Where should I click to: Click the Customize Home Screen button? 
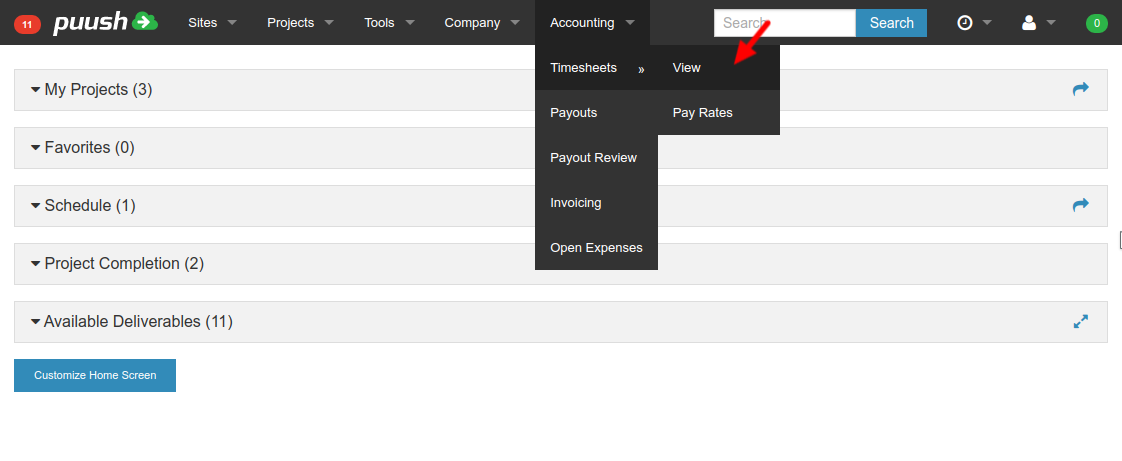click(x=95, y=376)
